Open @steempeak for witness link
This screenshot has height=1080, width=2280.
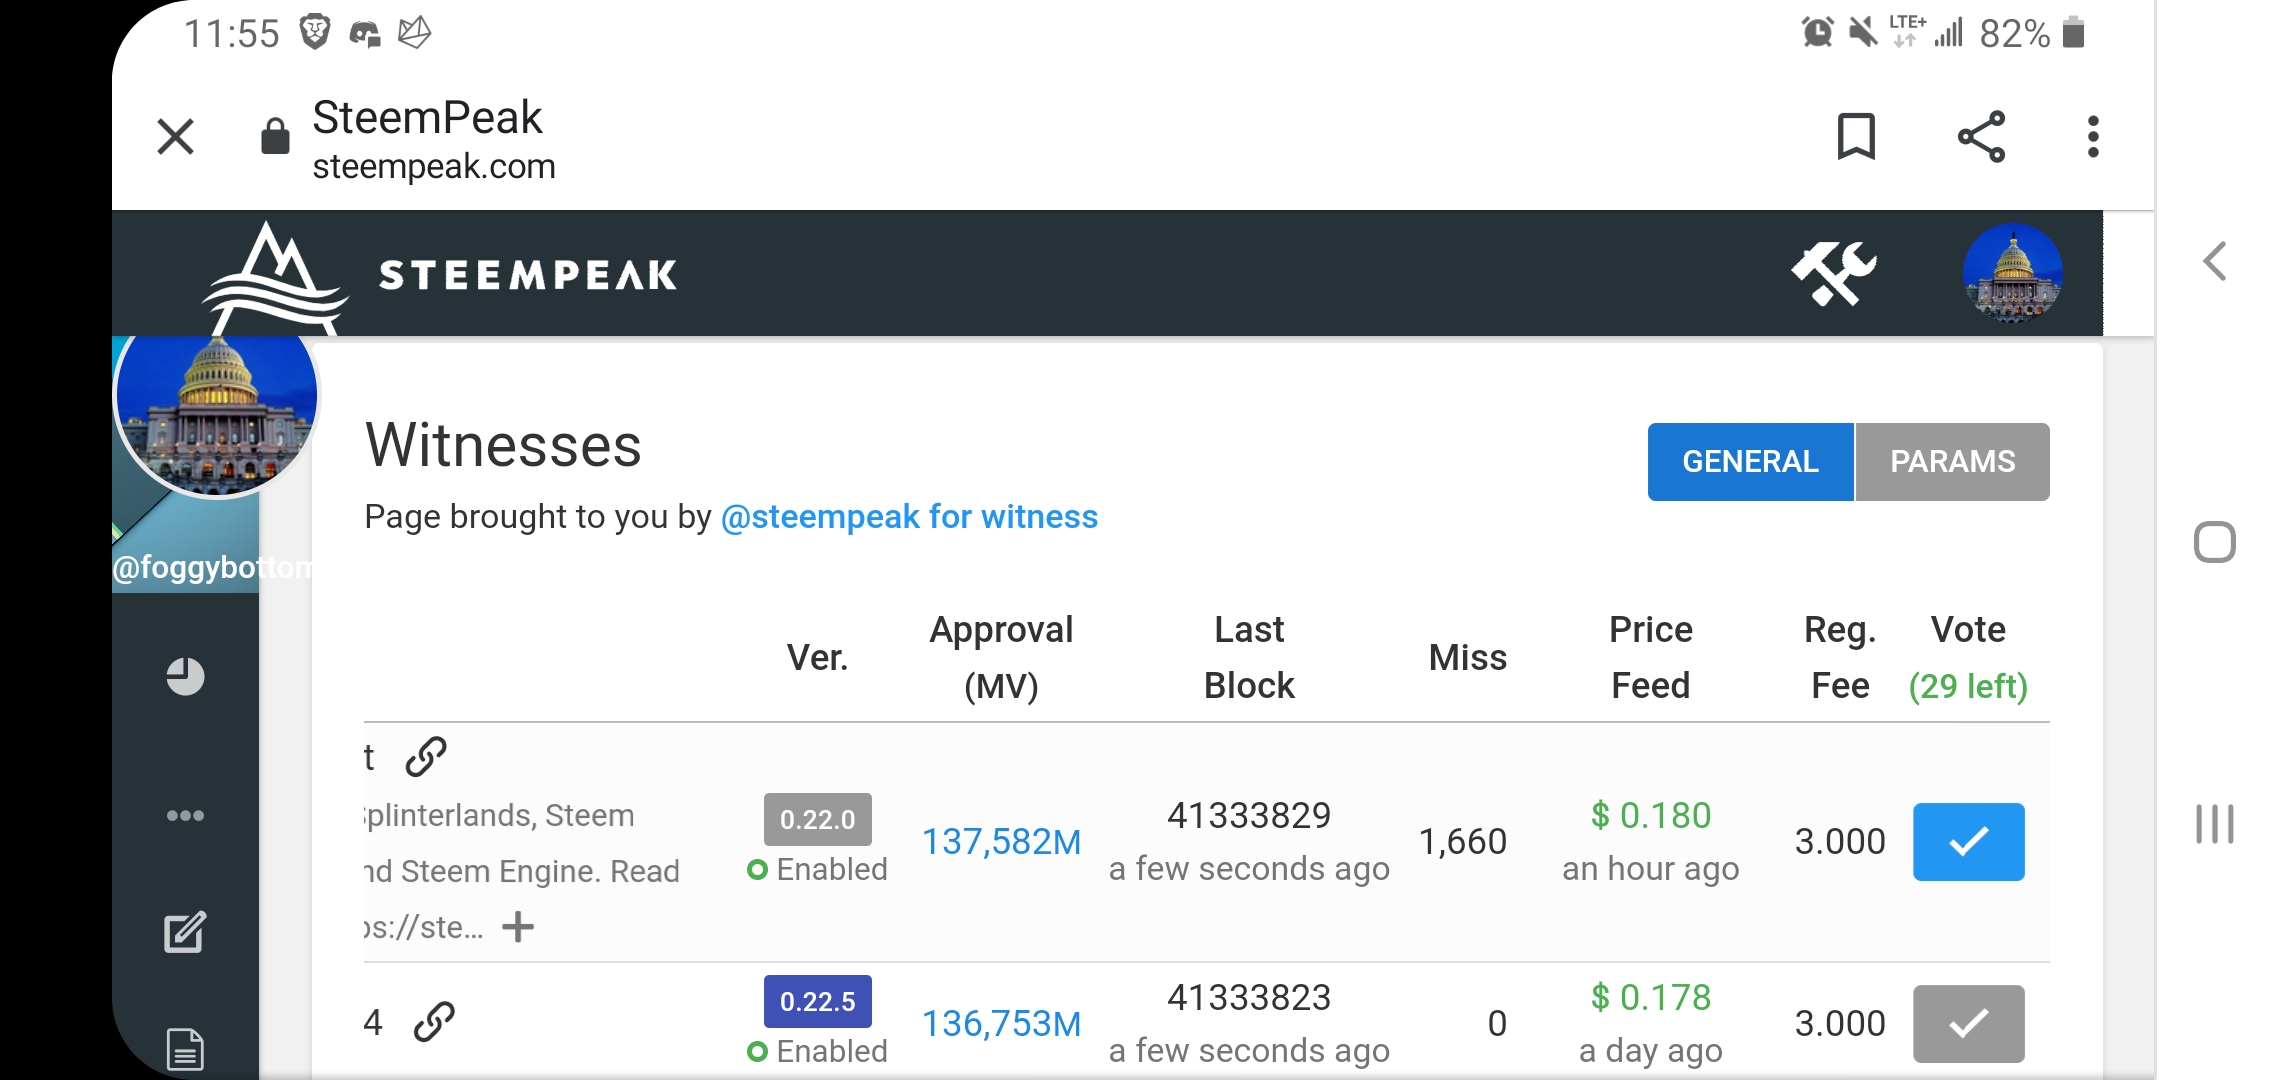909,517
